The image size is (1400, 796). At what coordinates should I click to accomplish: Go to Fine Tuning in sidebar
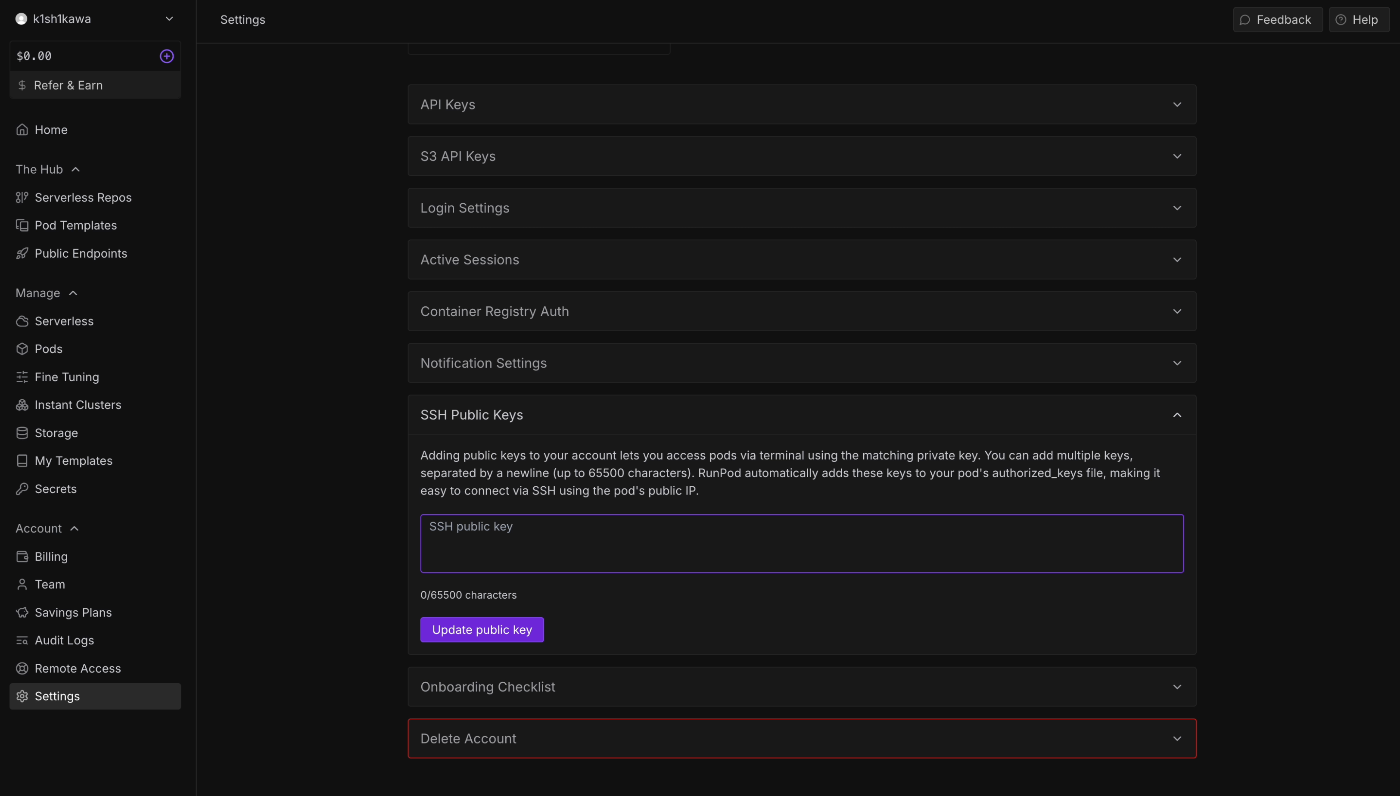click(x=66, y=377)
